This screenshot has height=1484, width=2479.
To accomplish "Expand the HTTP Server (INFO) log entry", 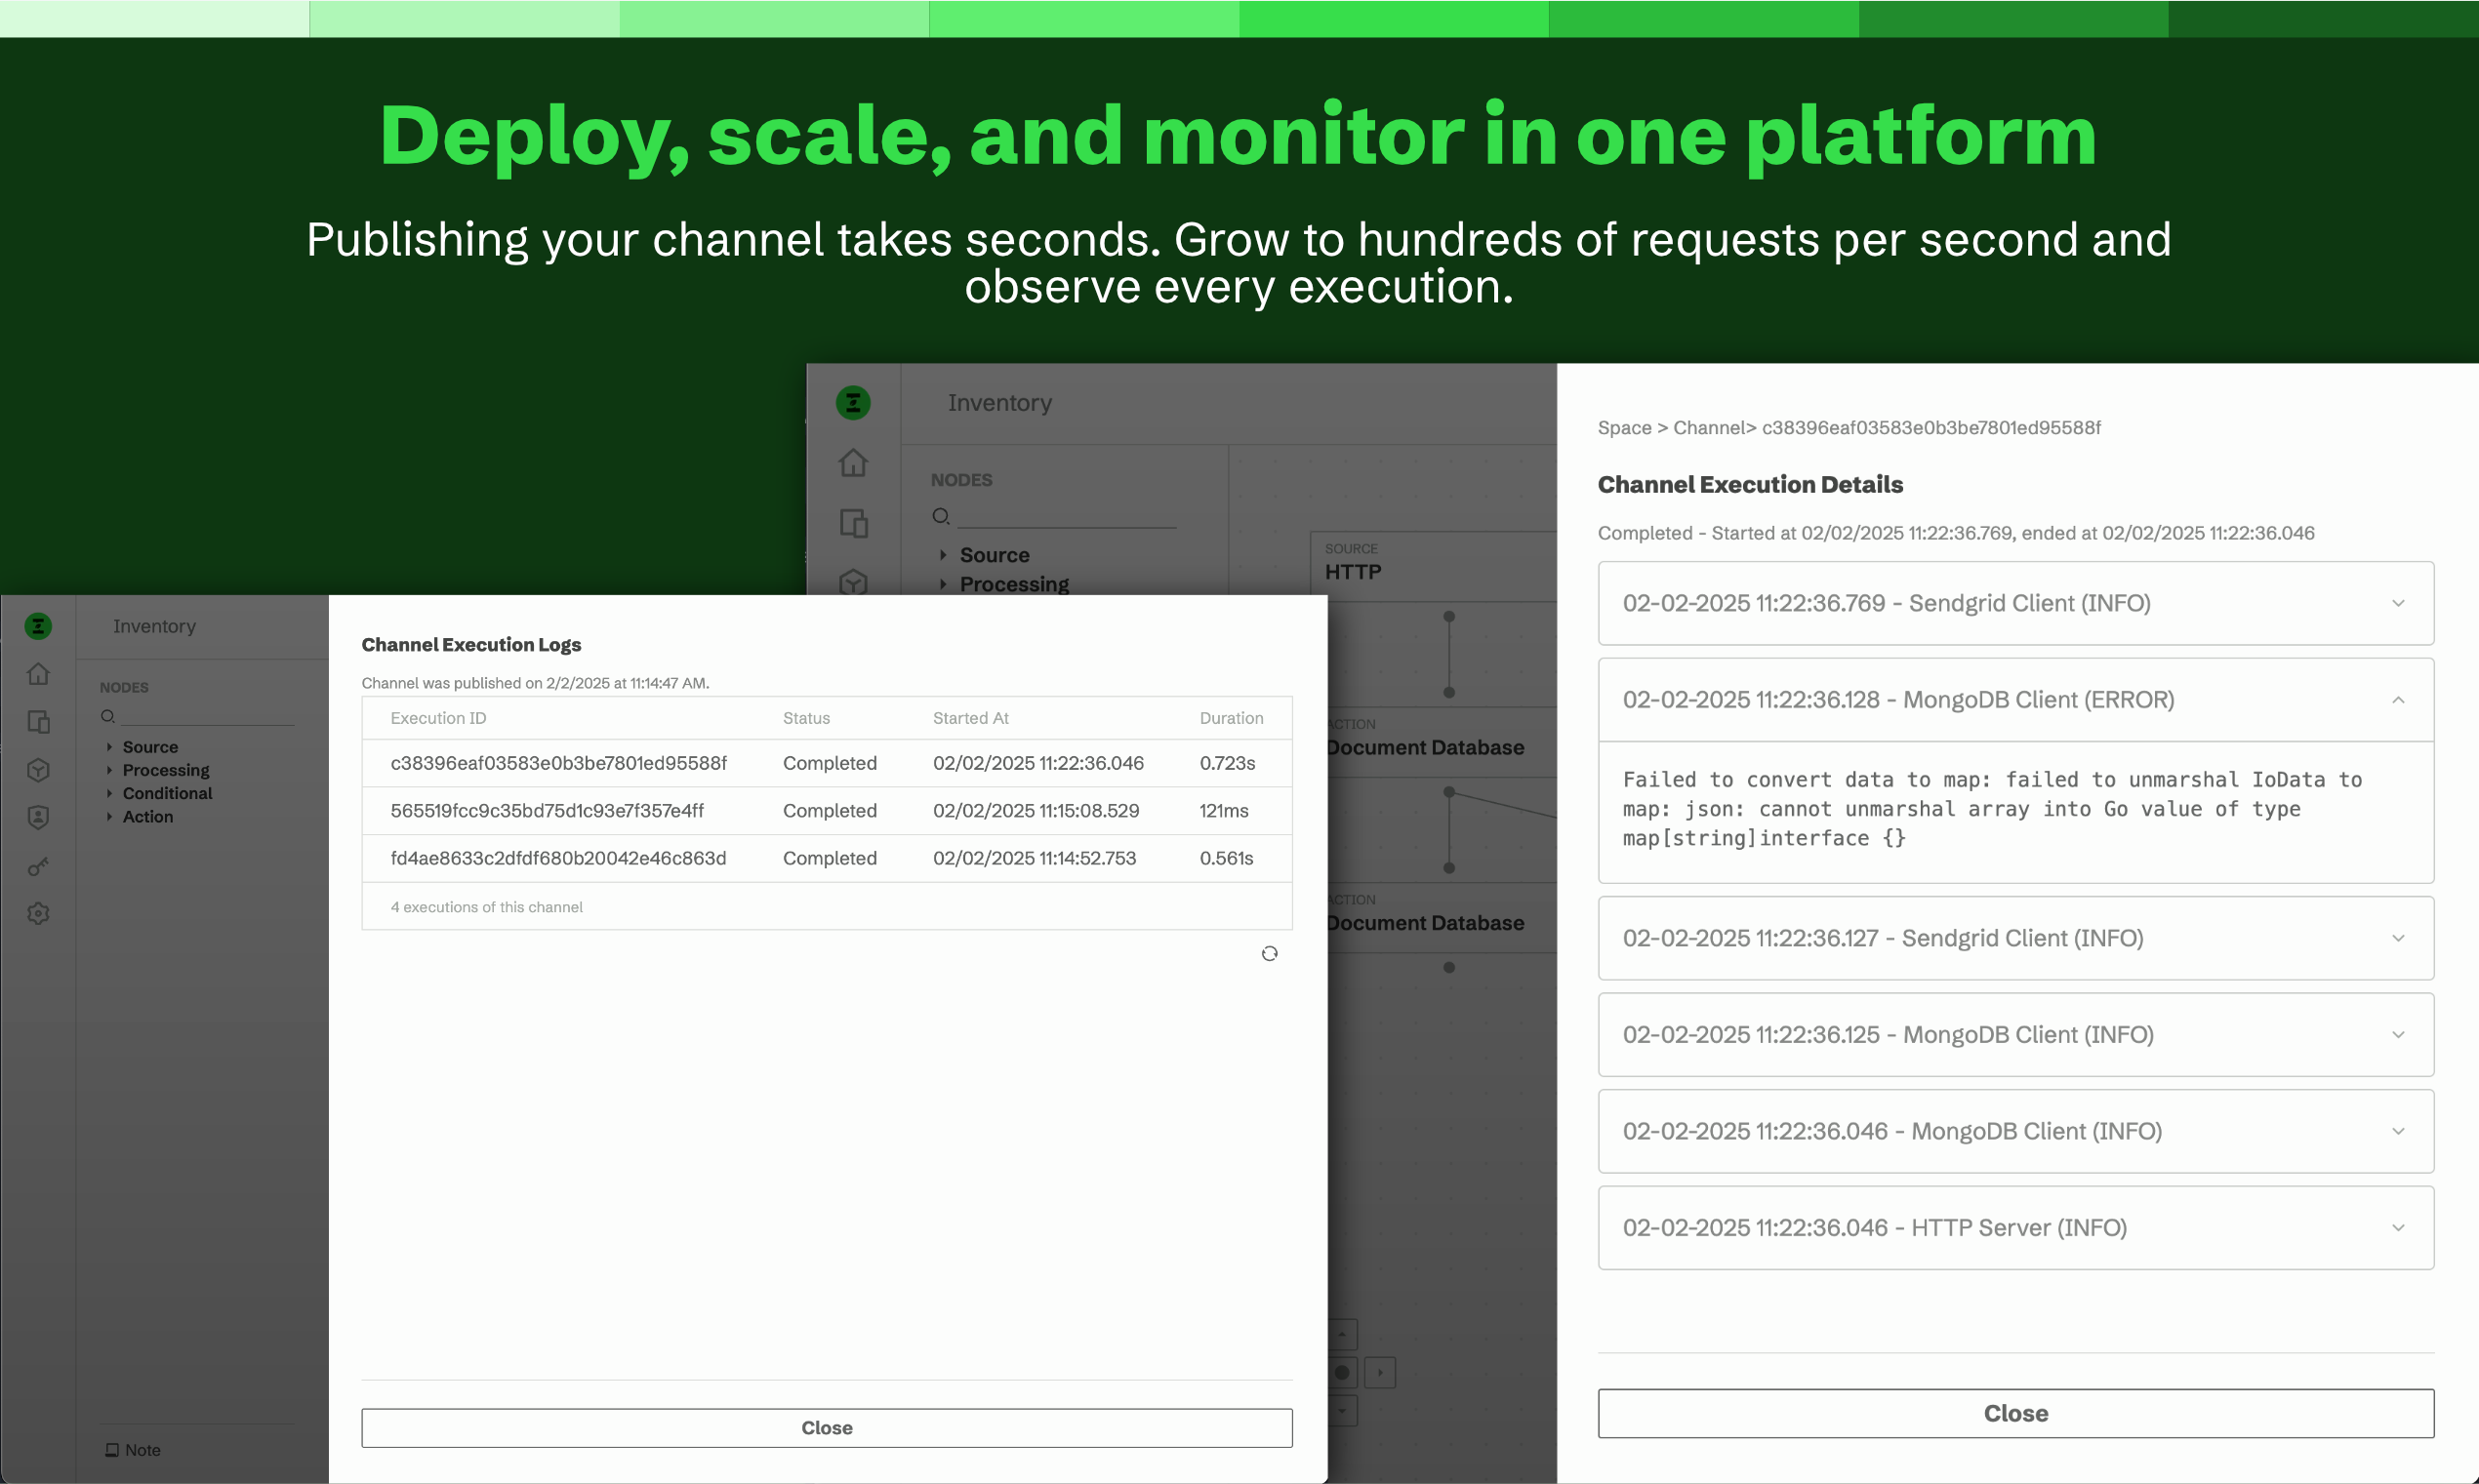I will point(2015,1228).
